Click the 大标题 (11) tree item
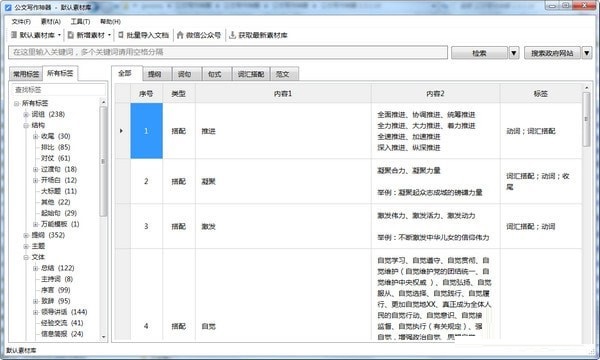The height and width of the screenshot is (360, 600). 59,191
